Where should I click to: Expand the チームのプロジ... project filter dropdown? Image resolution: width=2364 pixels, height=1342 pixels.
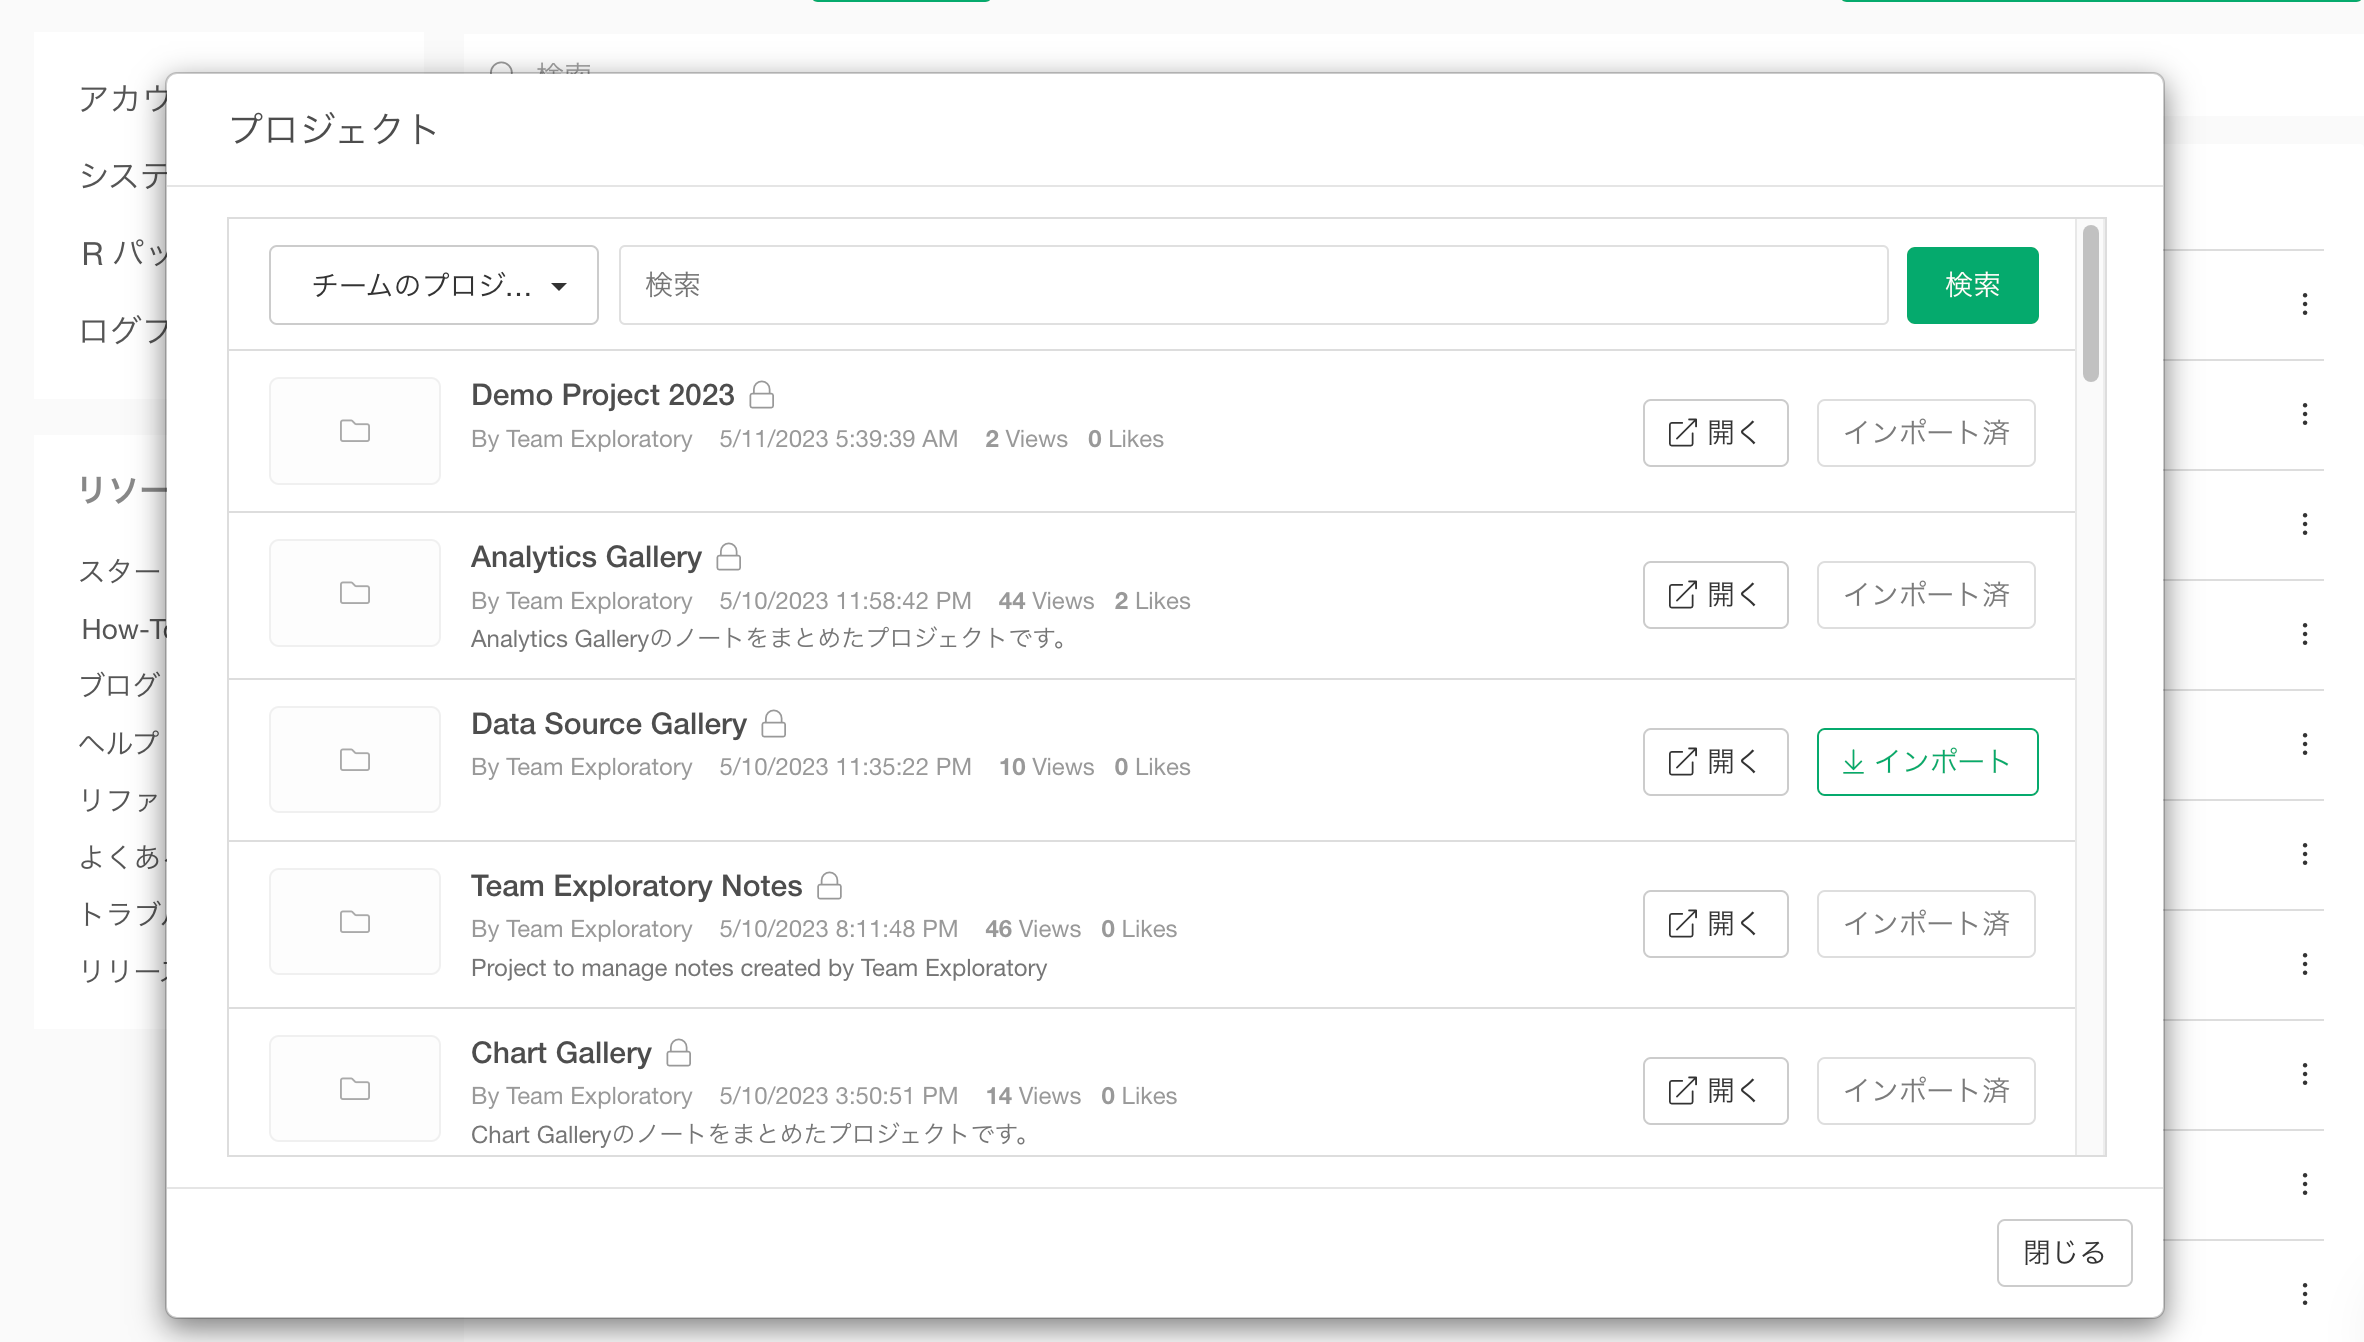pyautogui.click(x=434, y=285)
